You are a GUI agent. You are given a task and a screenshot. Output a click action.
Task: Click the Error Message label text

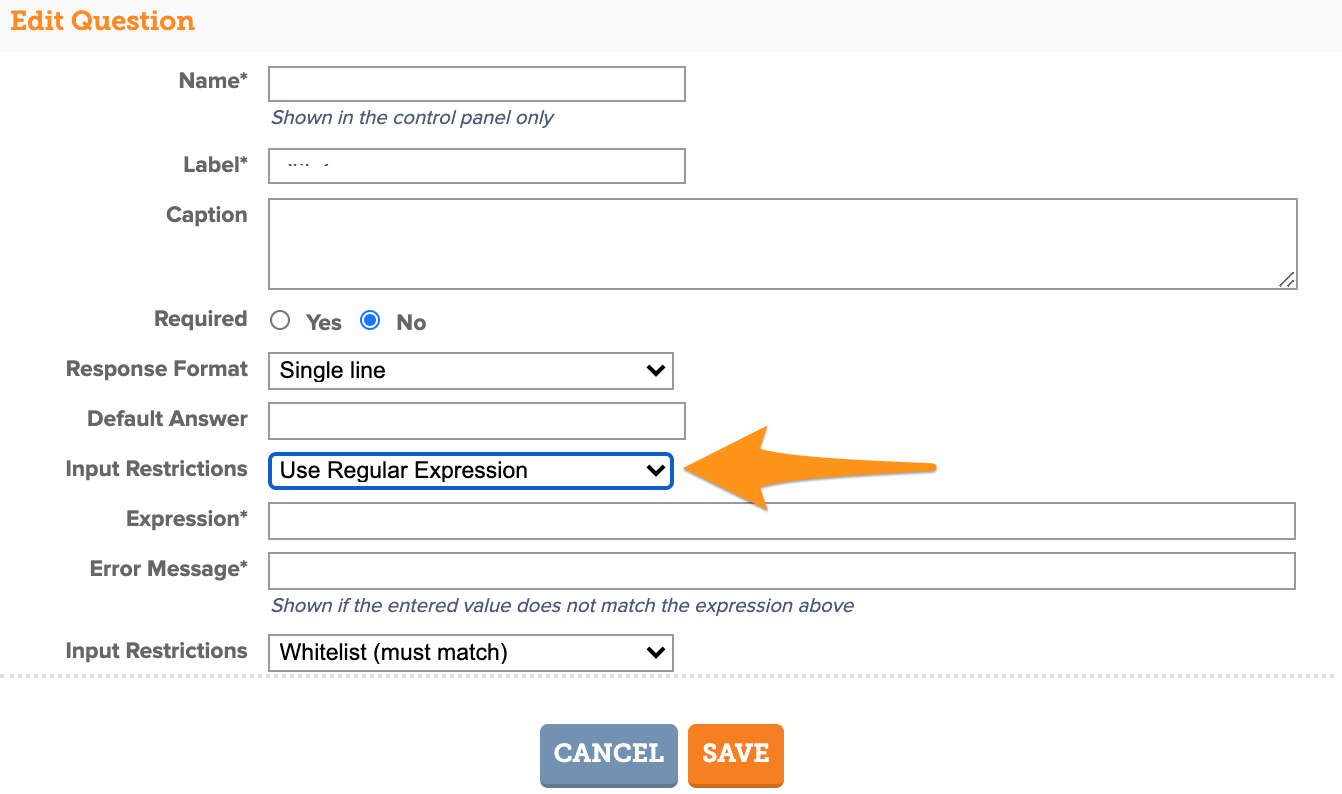coord(168,569)
